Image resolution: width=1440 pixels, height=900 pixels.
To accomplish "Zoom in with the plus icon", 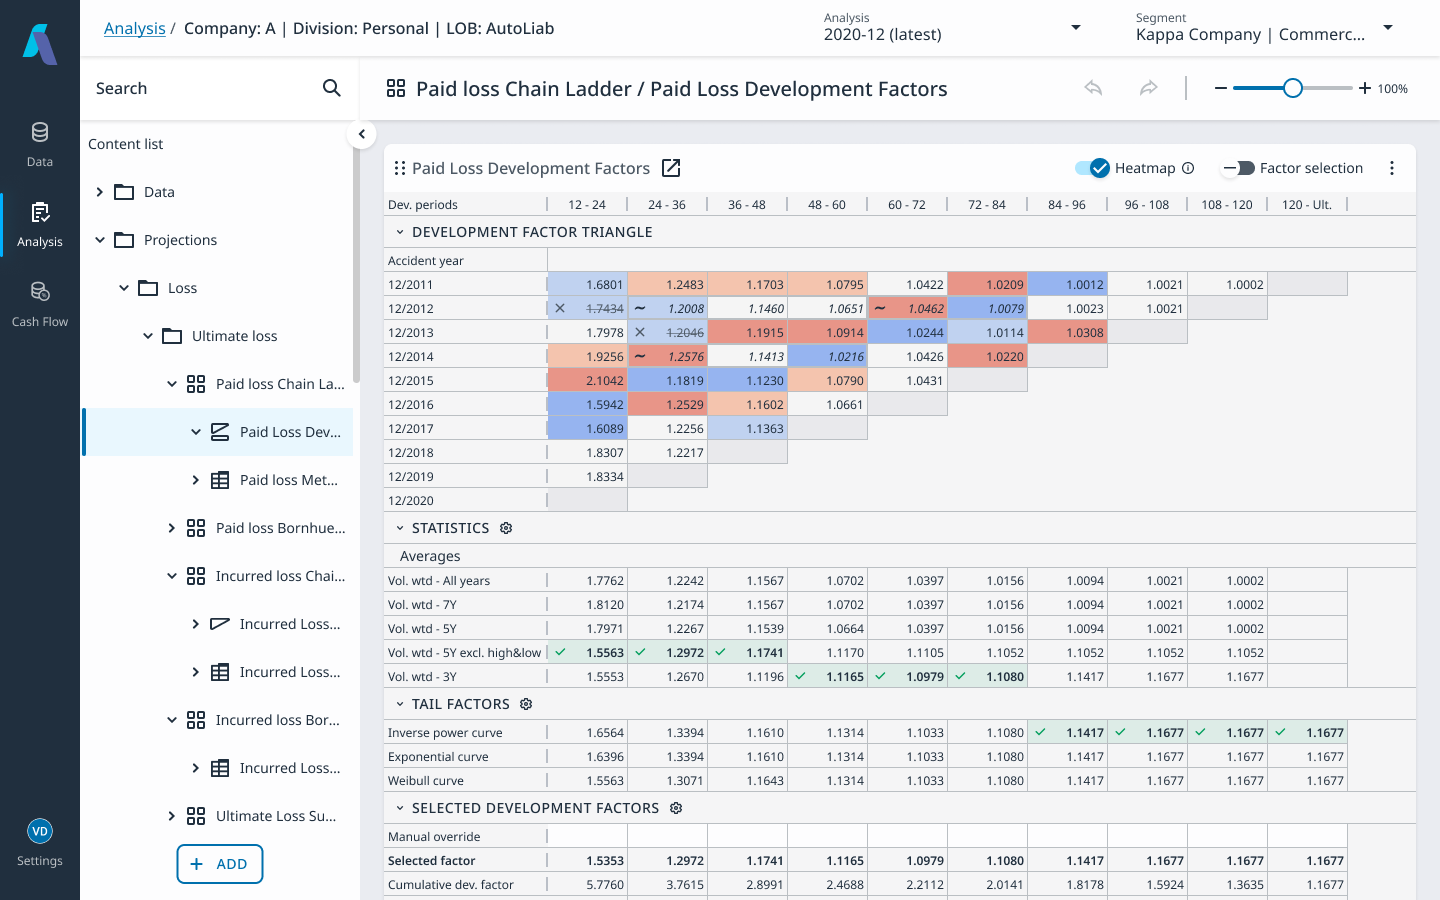I will 1364,88.
